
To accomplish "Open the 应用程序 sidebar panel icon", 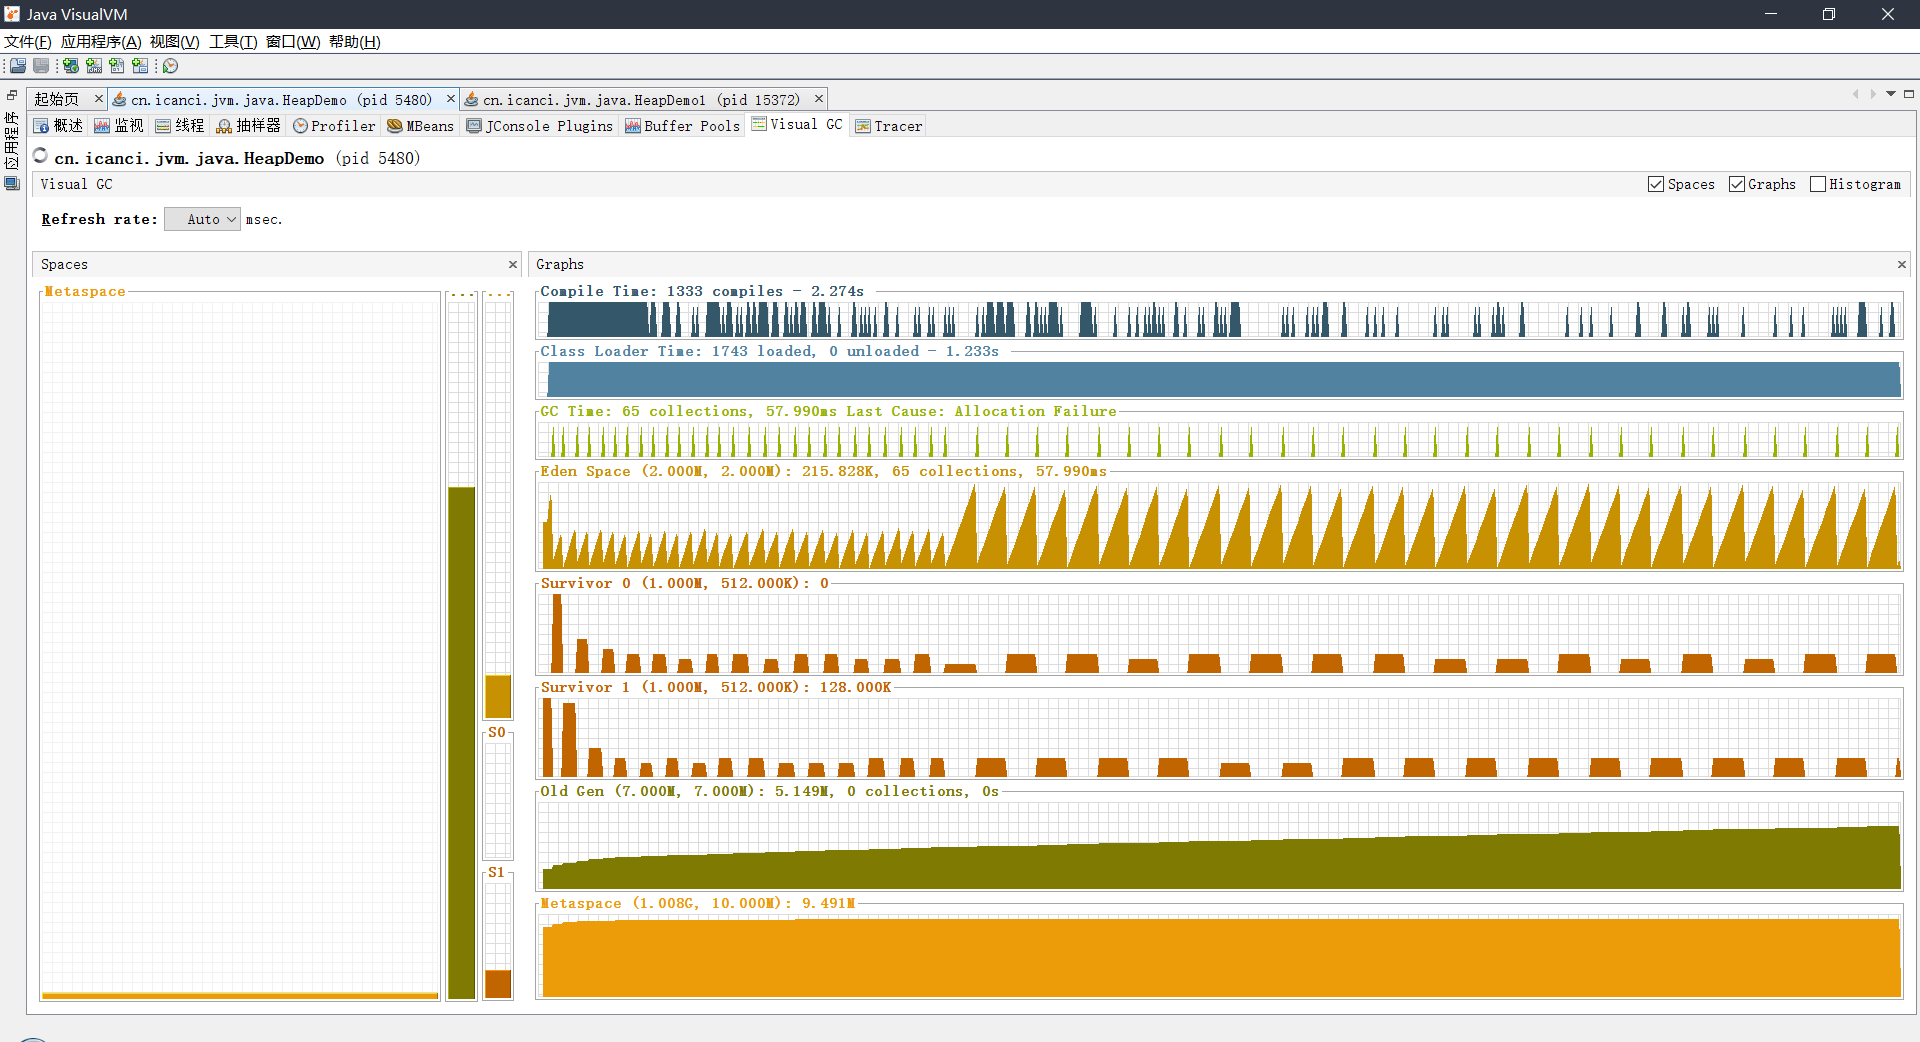I will [12, 184].
